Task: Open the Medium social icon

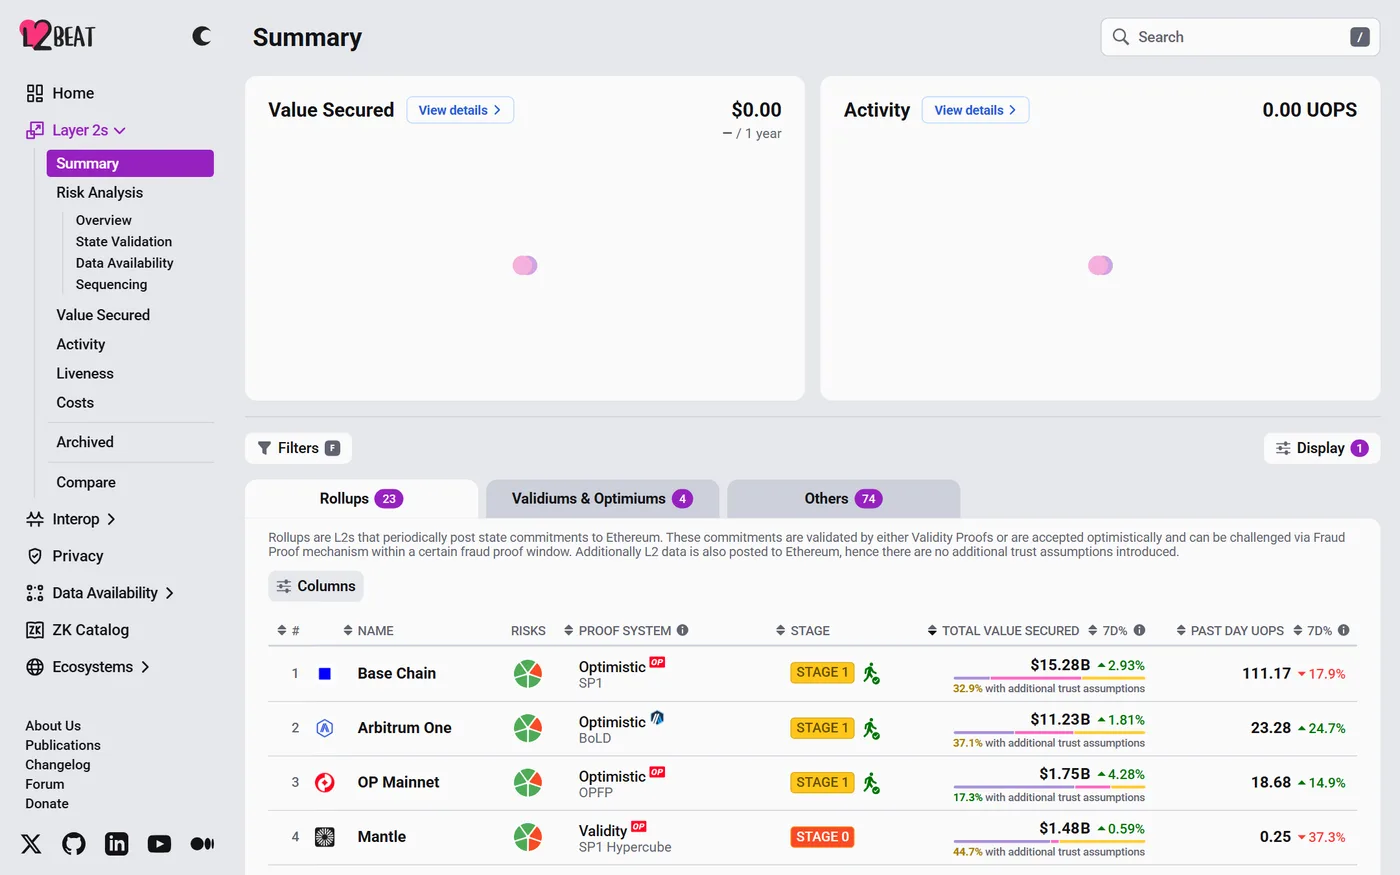Action: pyautogui.click(x=202, y=844)
